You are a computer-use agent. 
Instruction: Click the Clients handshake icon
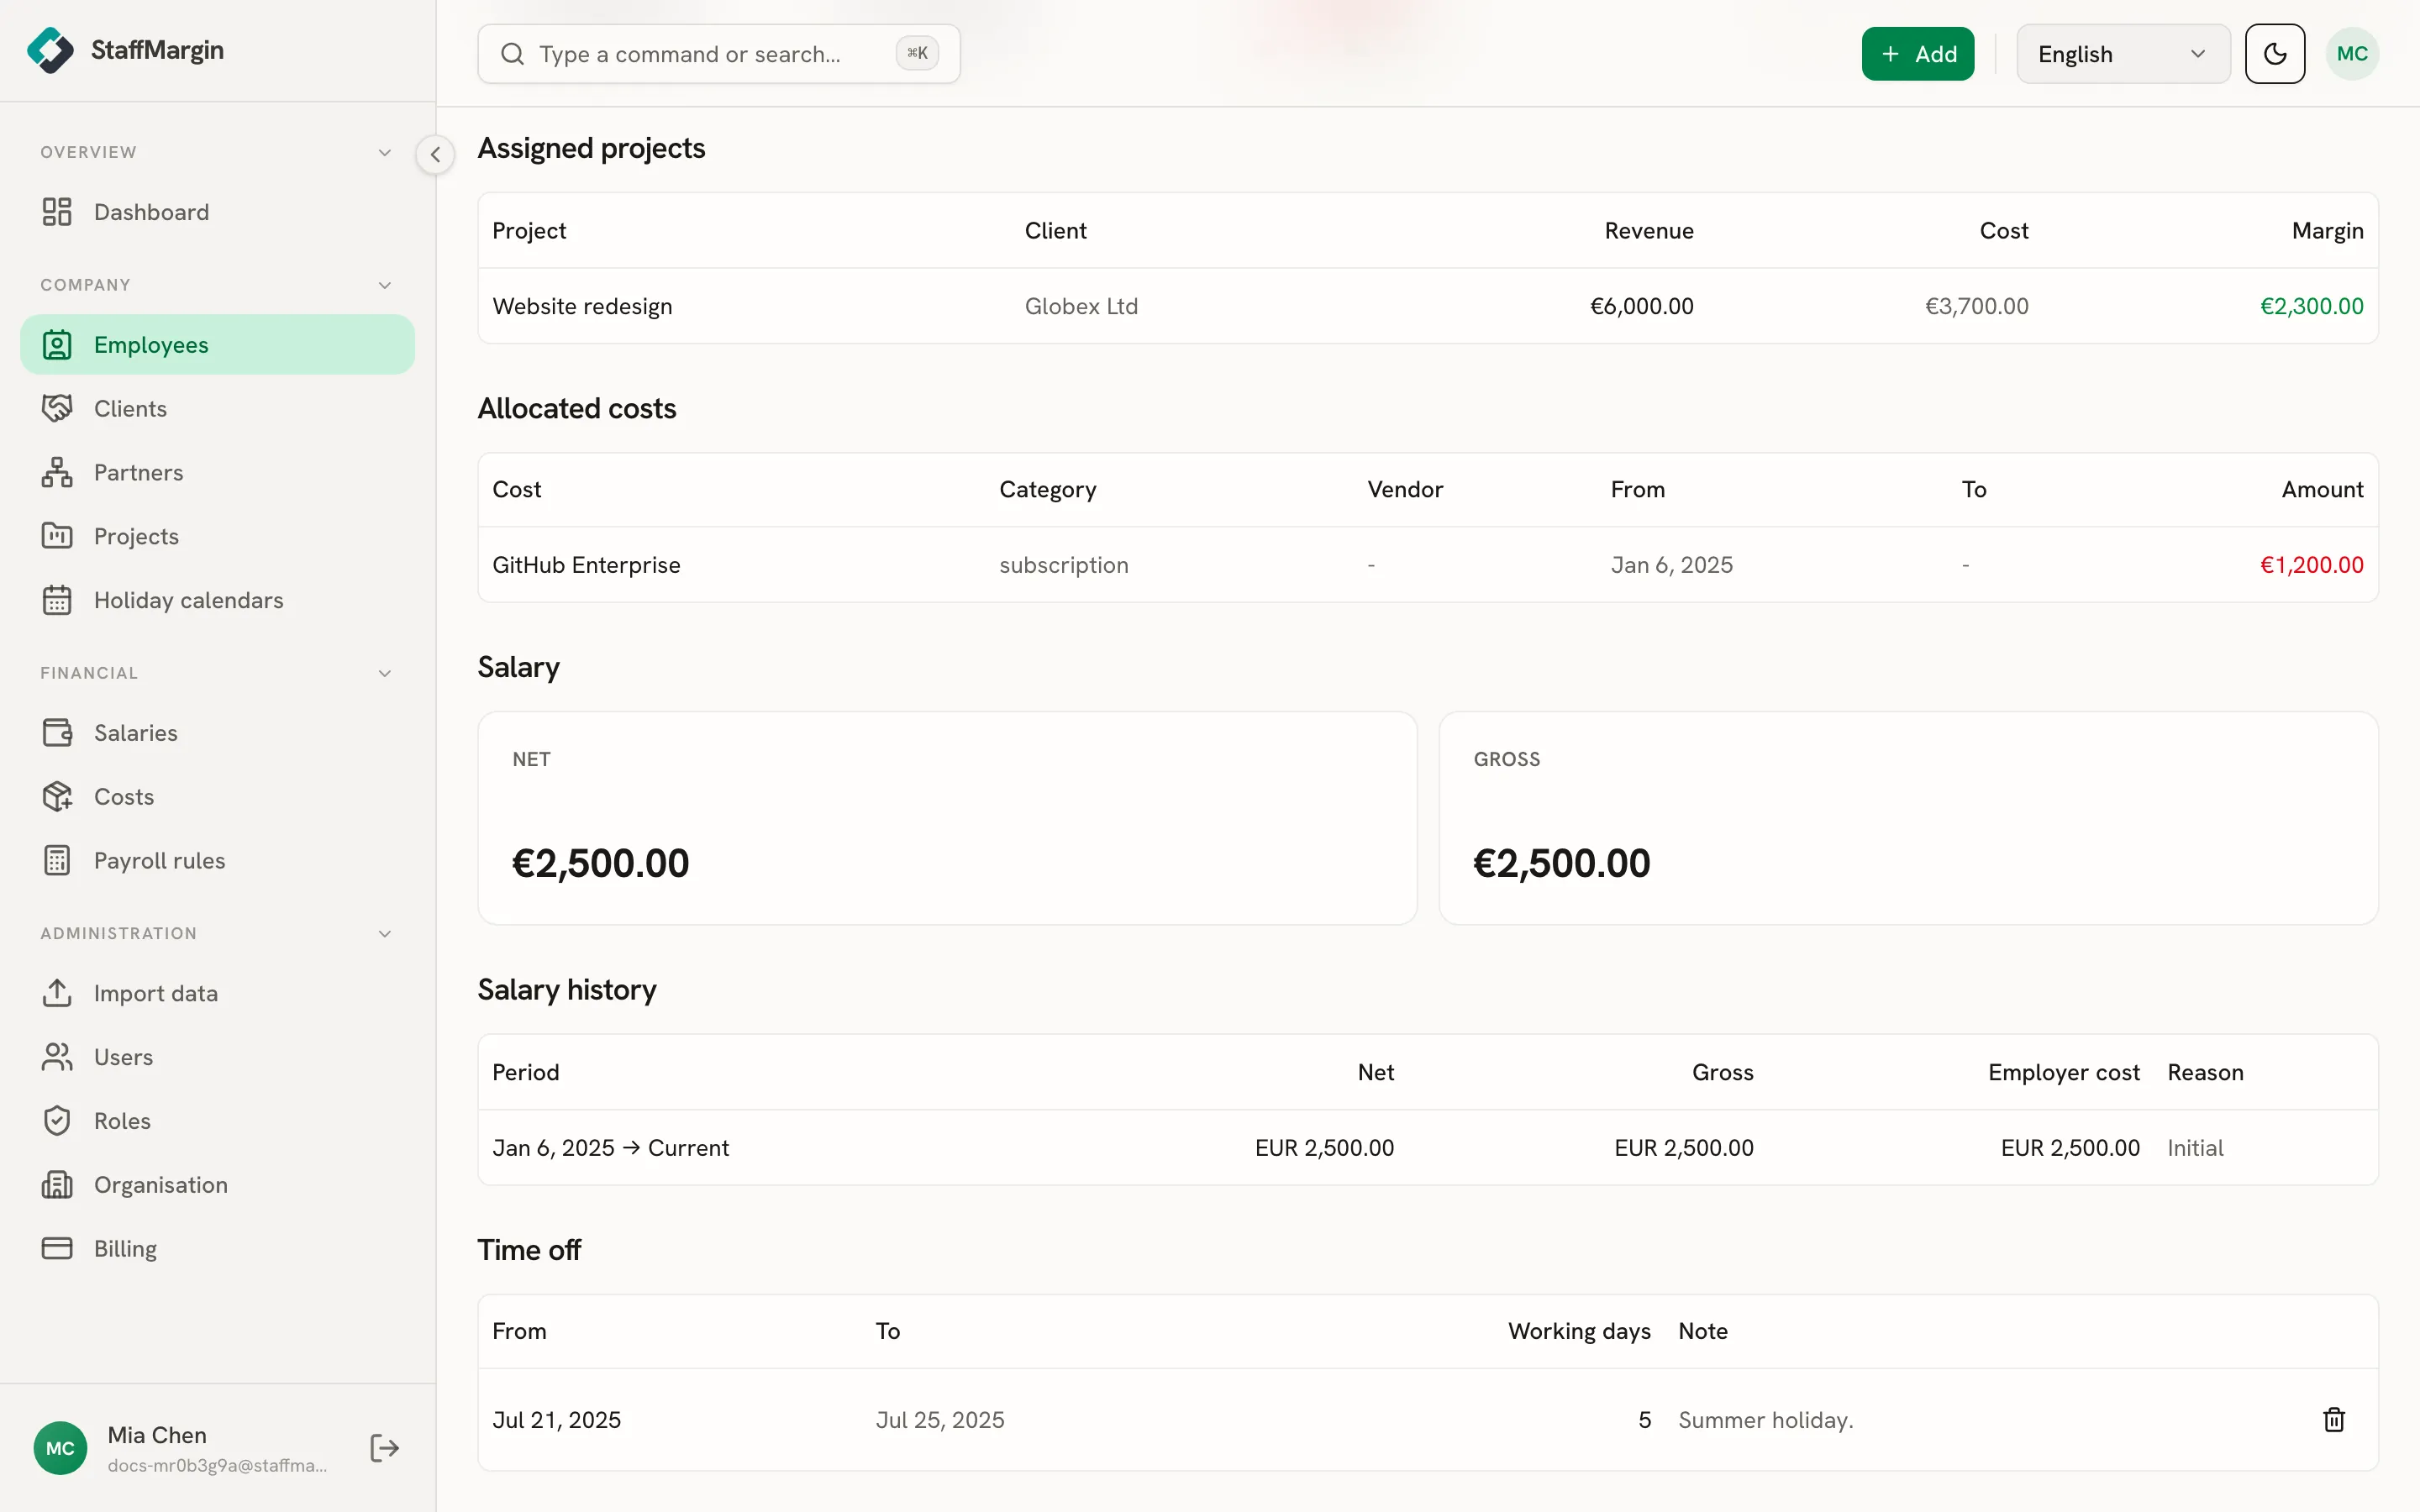57,408
